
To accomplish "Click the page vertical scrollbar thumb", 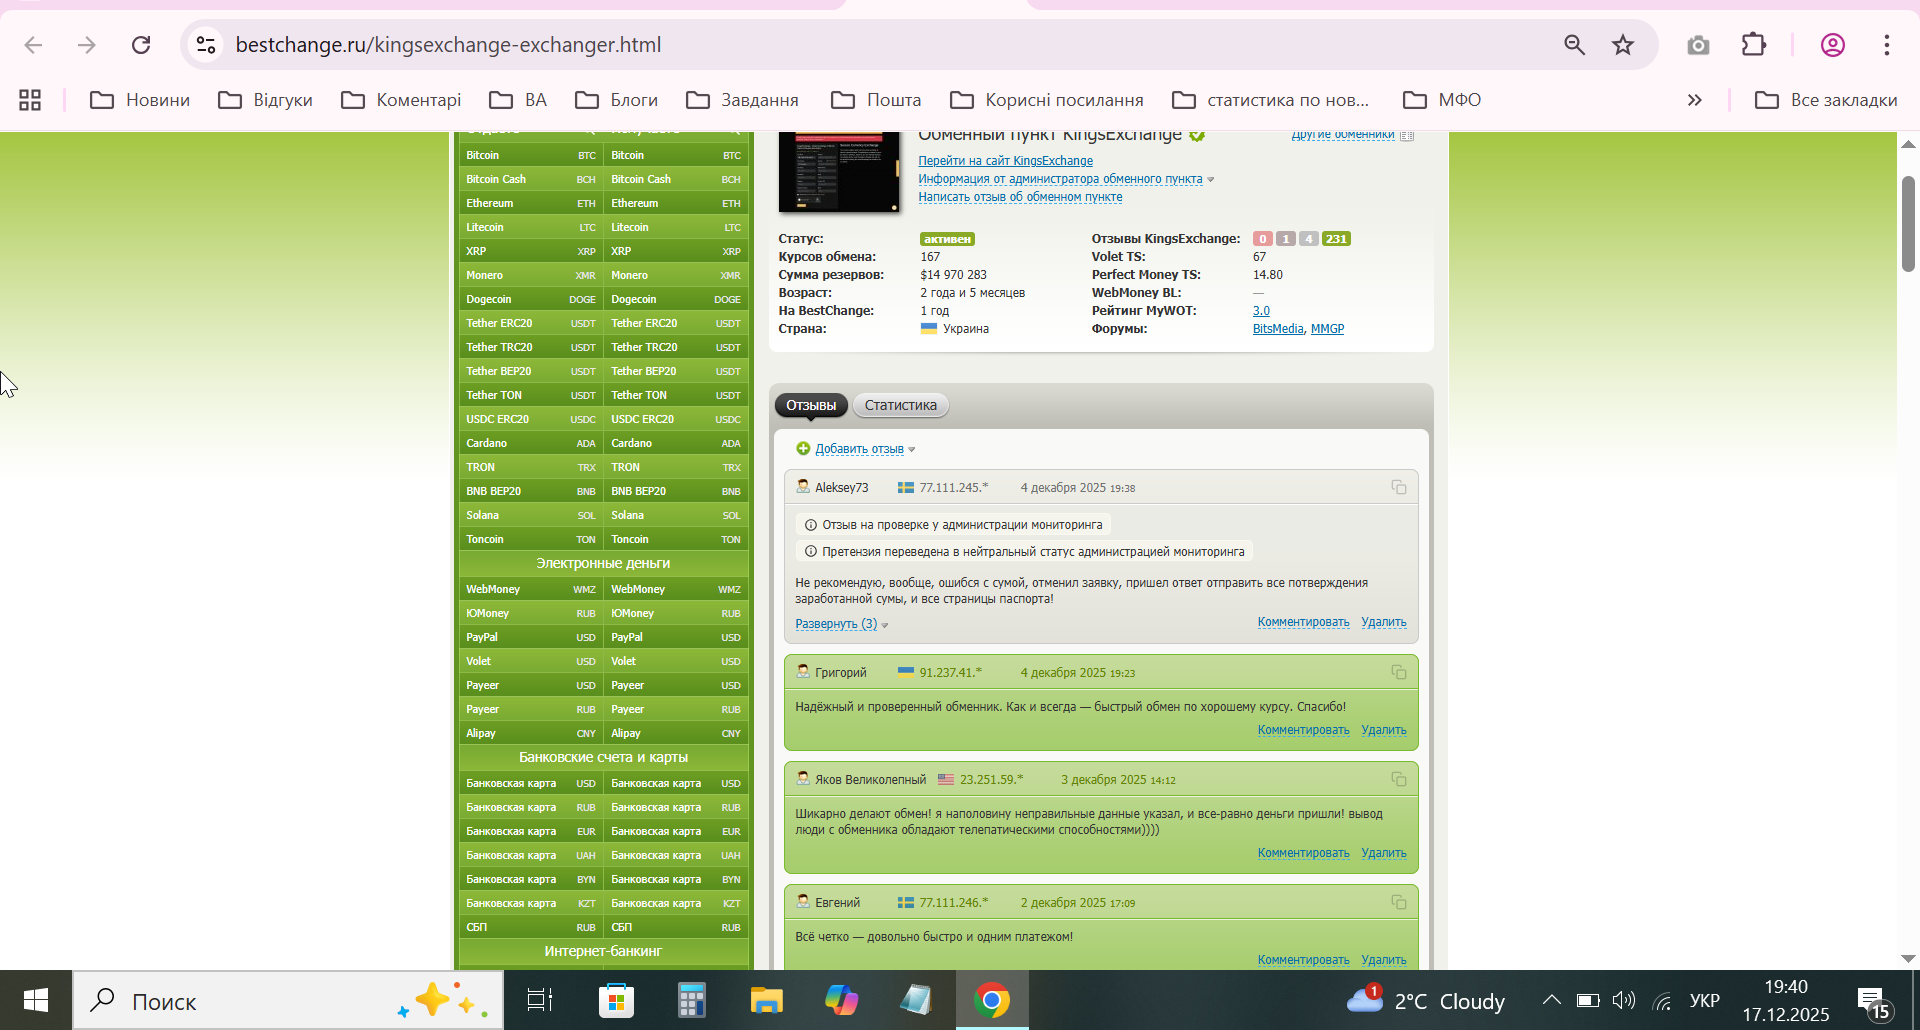I will pos(1908,224).
